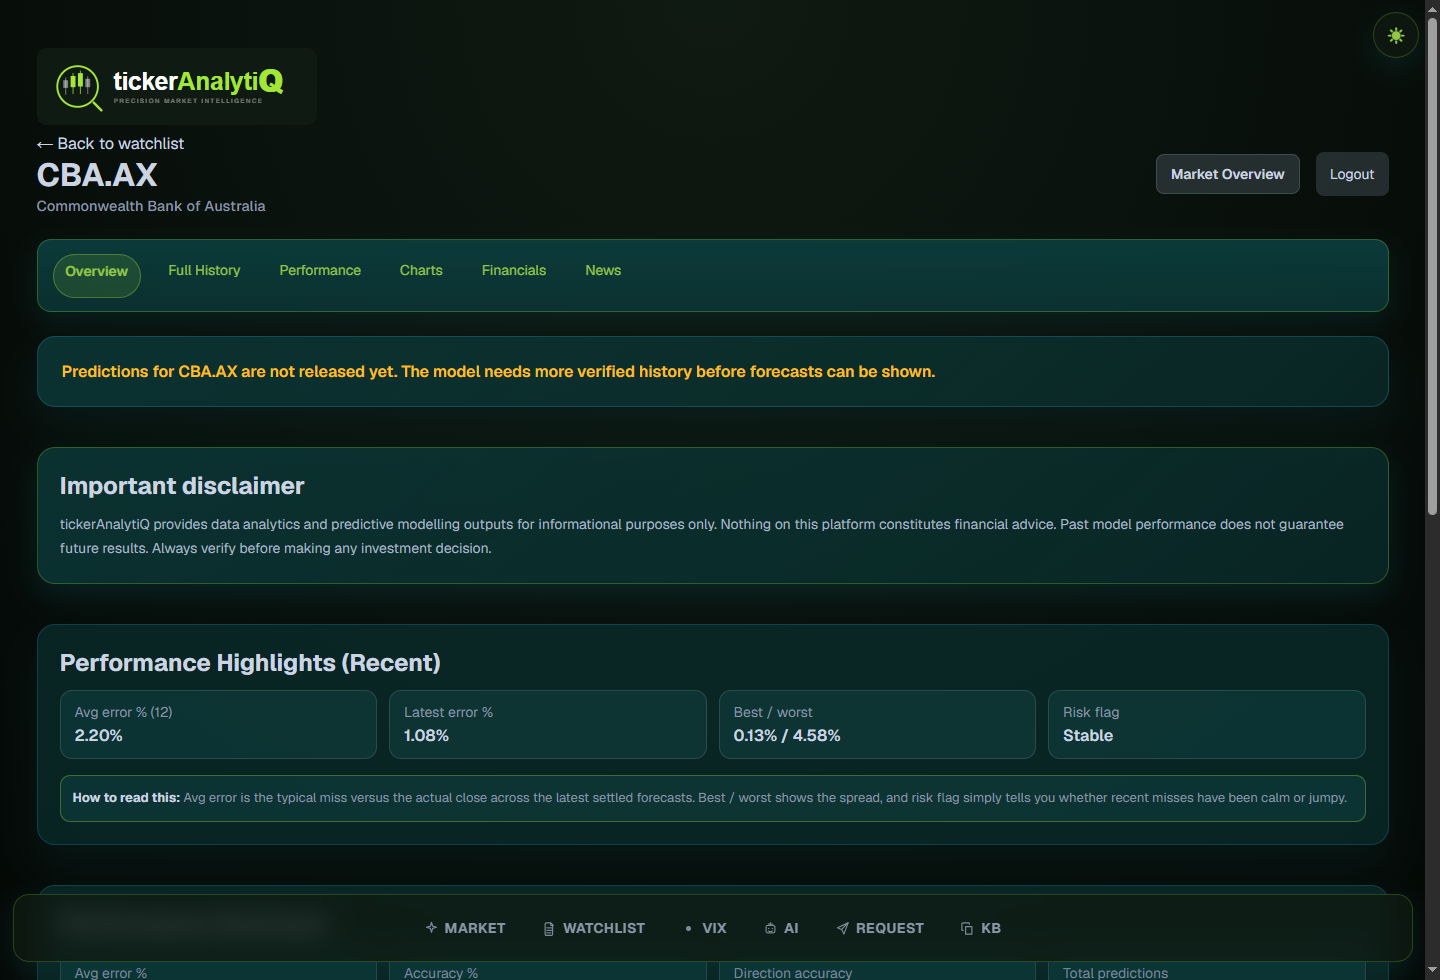Switch to Full History tab
Screen dimensions: 1440x980
pyautogui.click(x=204, y=271)
